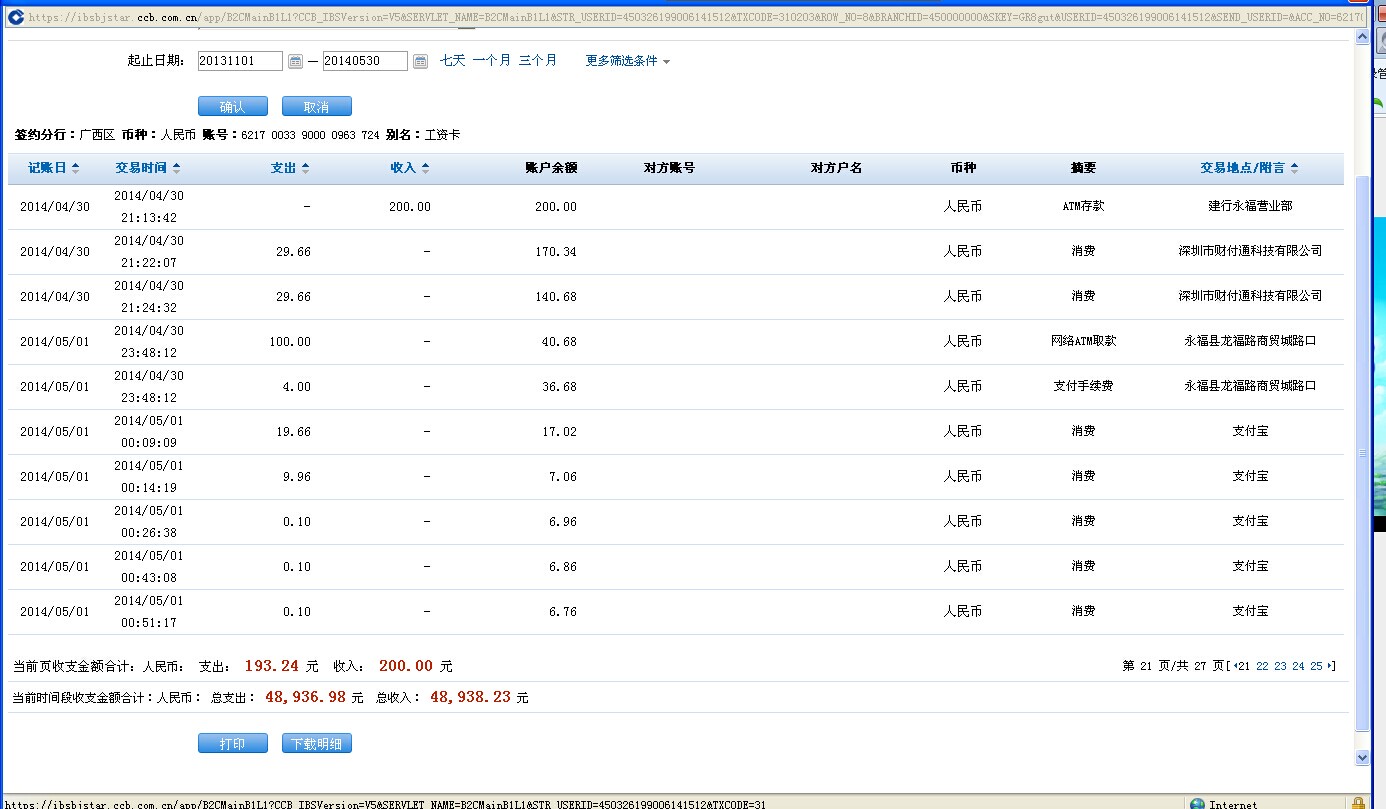Sort table by 支出 column
The image size is (1386, 809).
290,168
